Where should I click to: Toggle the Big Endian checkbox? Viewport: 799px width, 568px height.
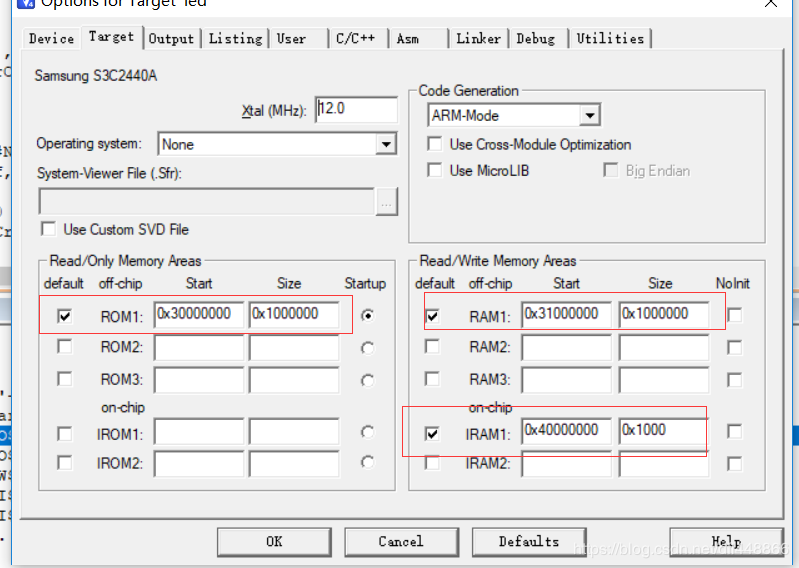coord(610,170)
